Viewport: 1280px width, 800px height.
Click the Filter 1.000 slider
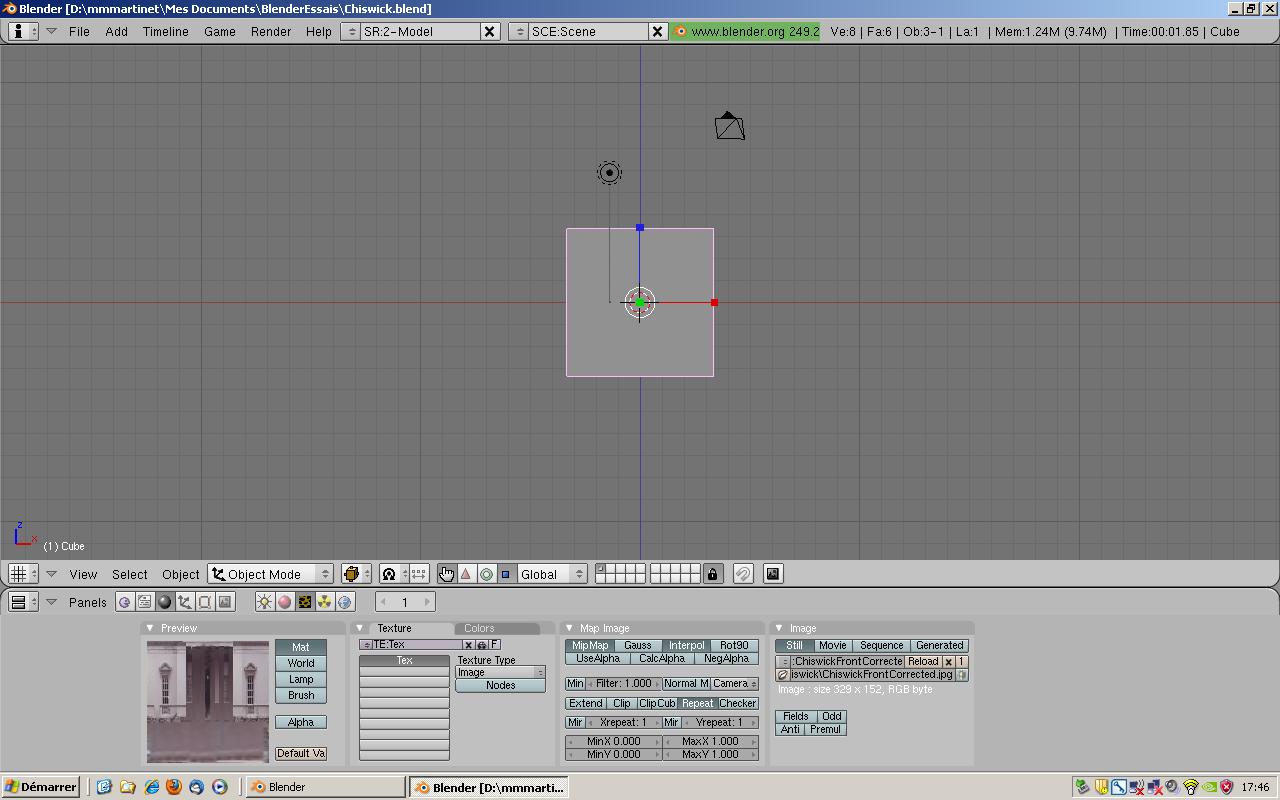tap(624, 684)
